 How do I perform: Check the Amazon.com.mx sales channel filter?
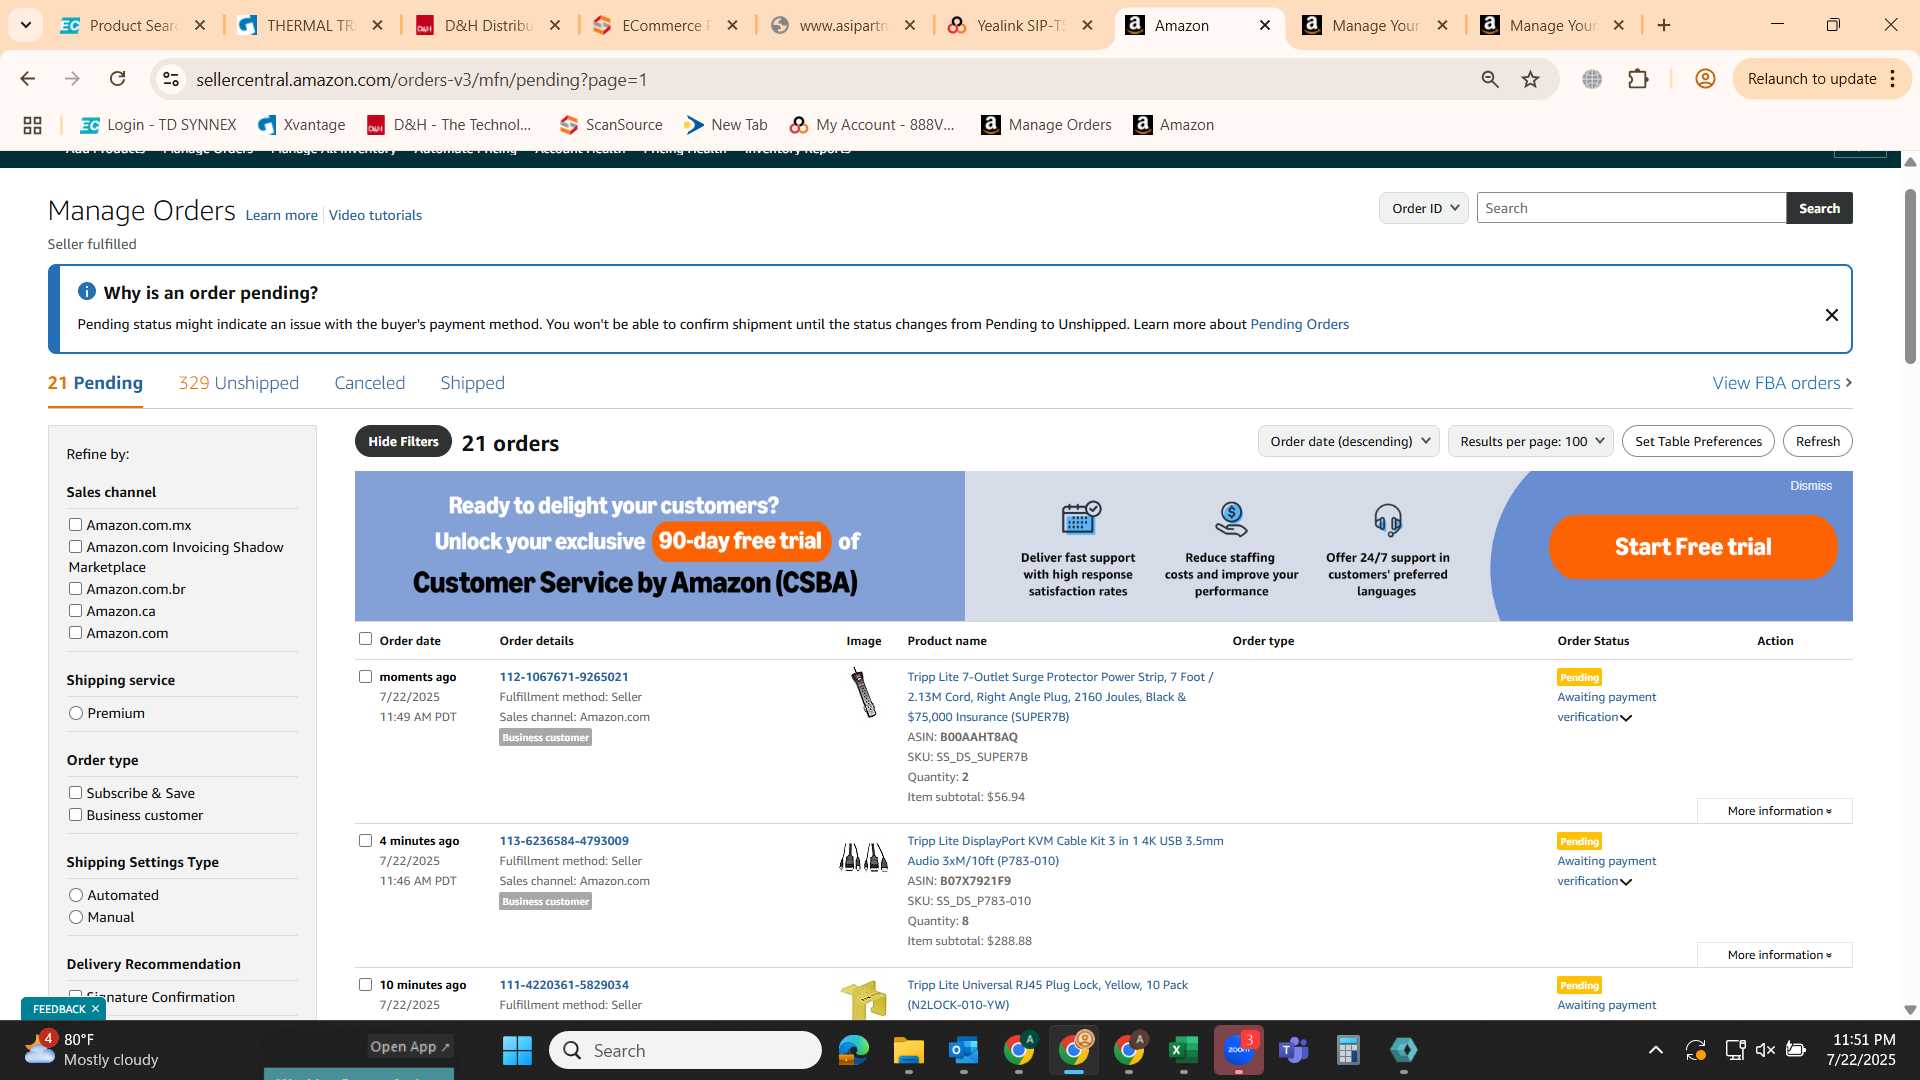(75, 524)
